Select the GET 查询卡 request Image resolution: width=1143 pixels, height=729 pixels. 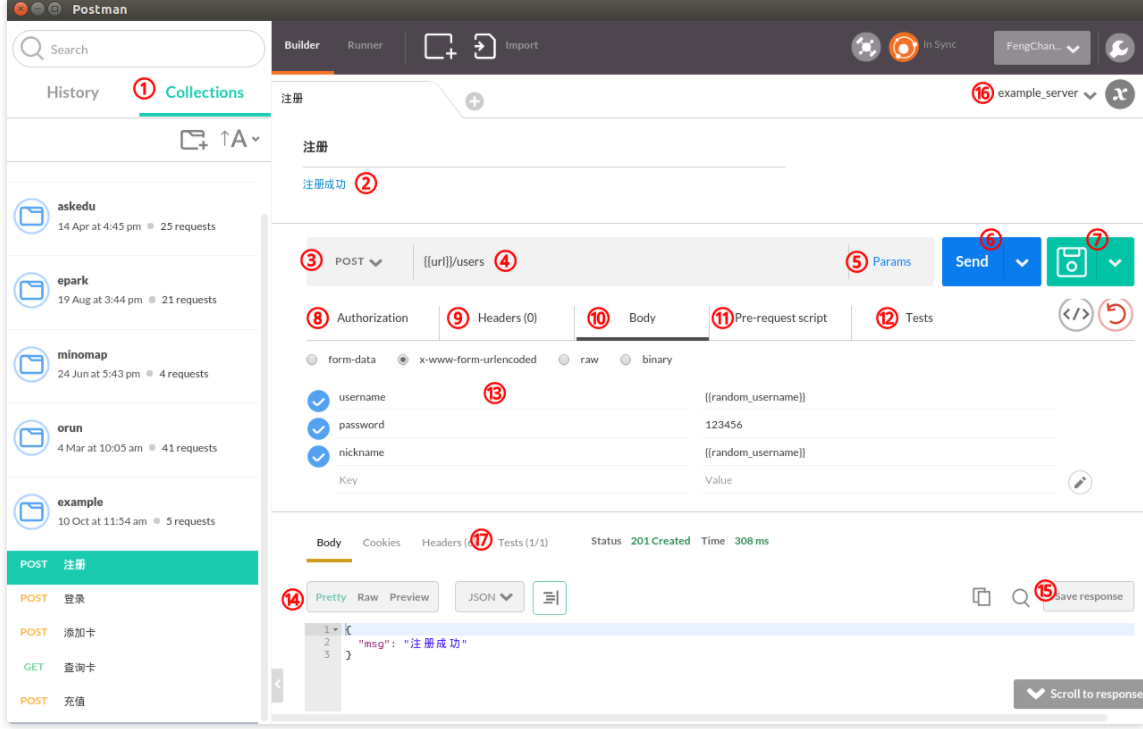pos(133,667)
